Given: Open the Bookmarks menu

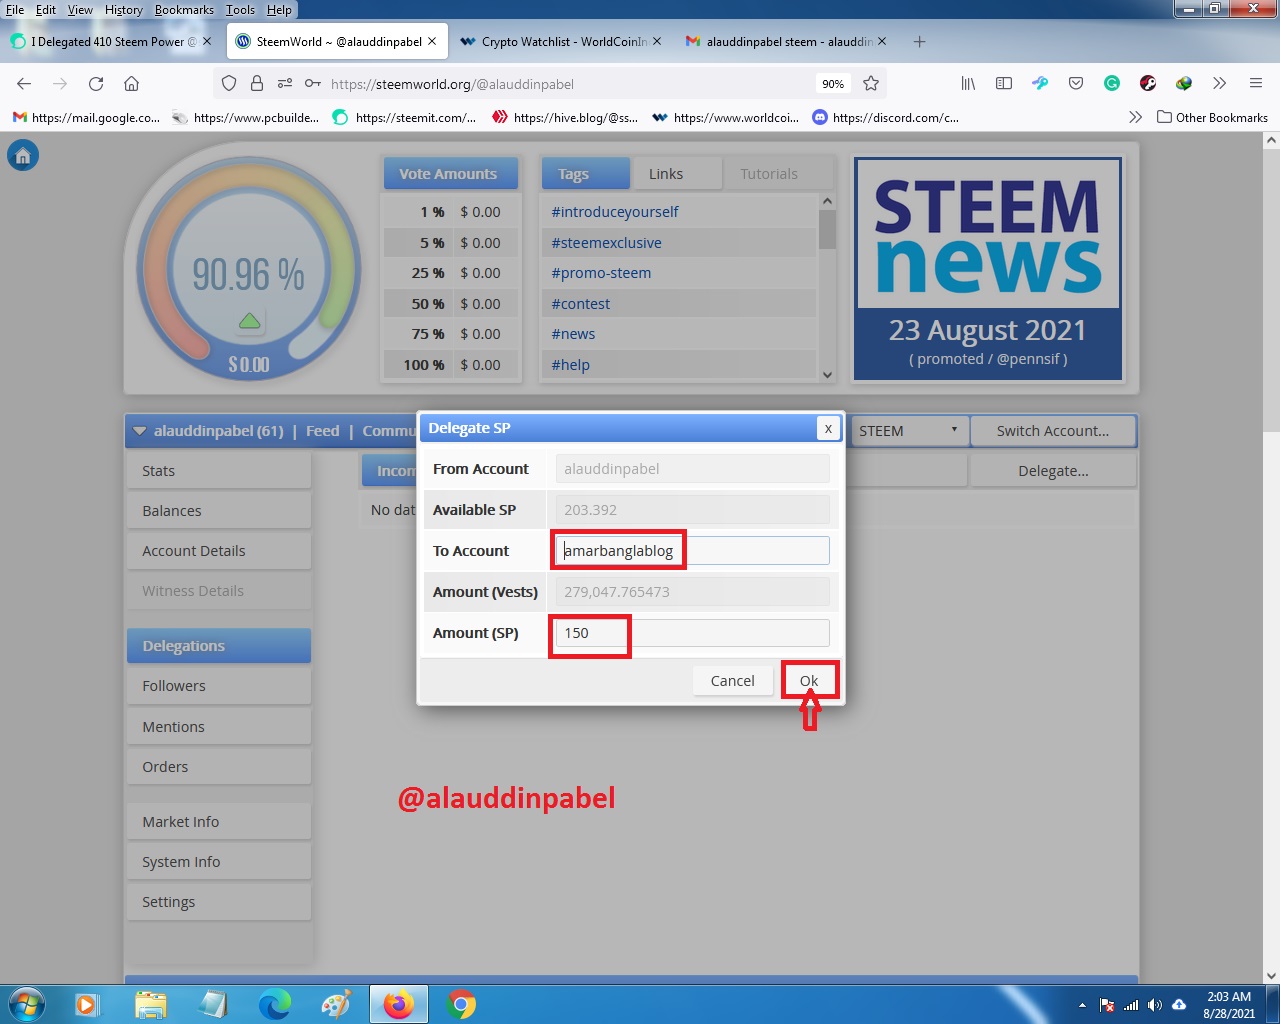Looking at the screenshot, I should [x=184, y=10].
